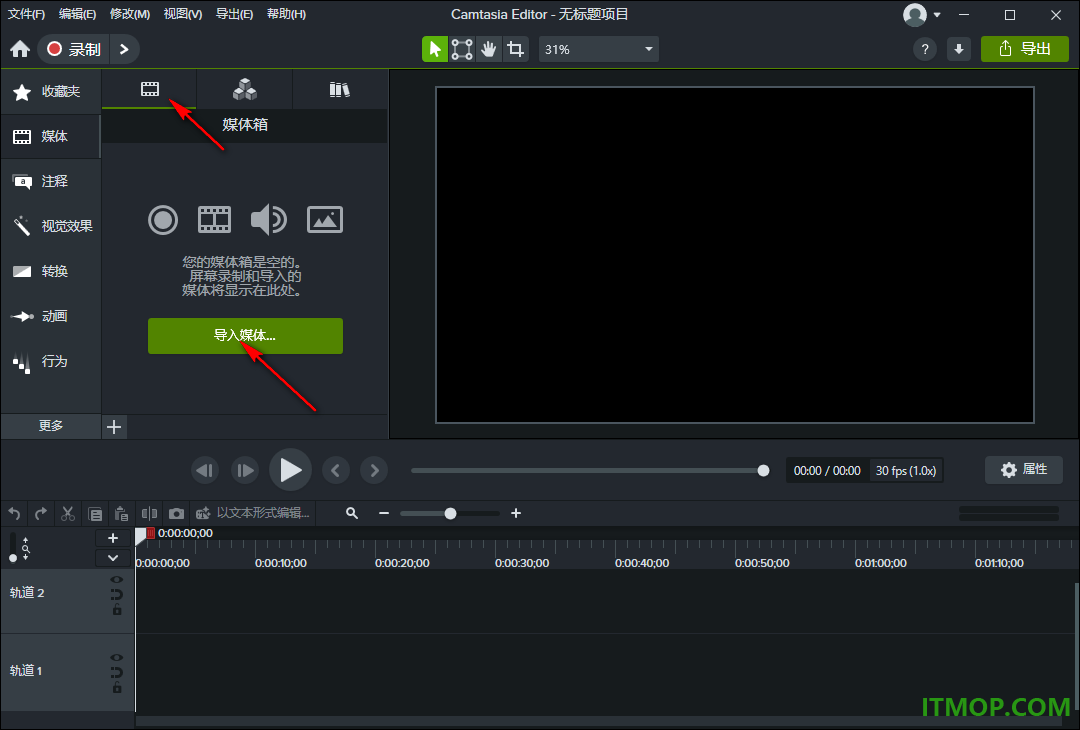Open the 导出(E) menu

[234, 14]
